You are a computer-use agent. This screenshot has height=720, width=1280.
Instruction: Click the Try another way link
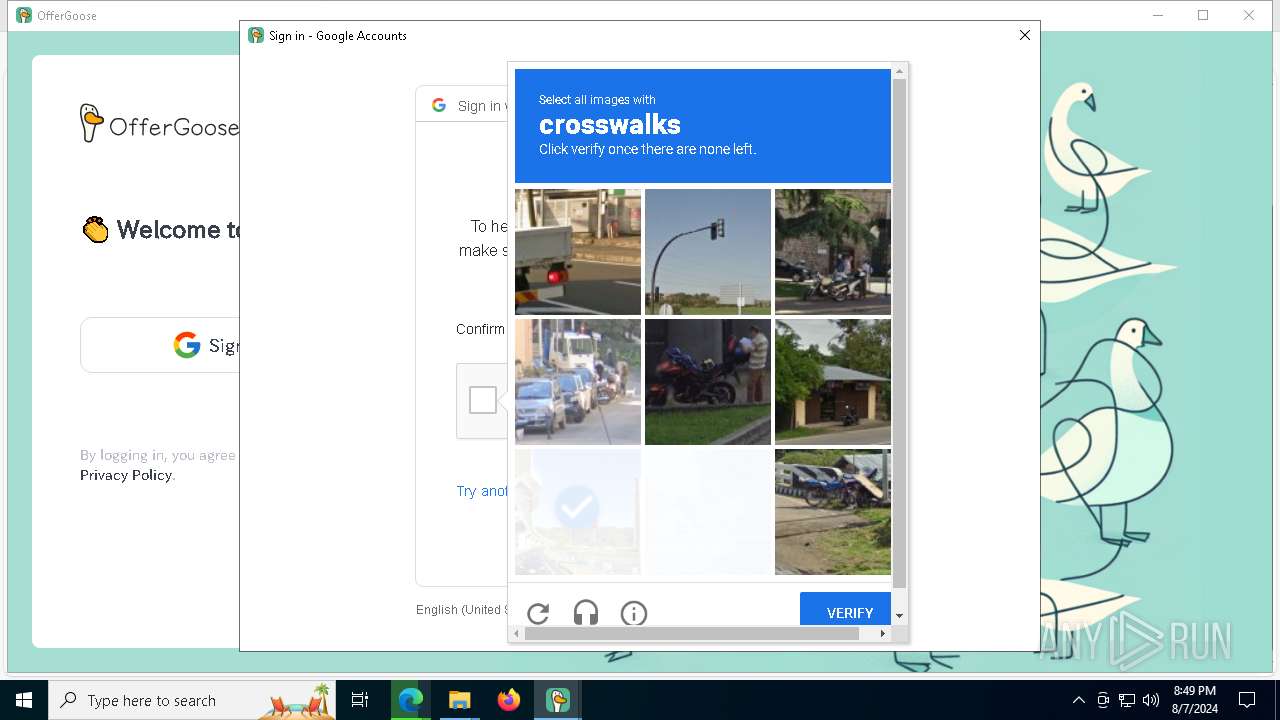click(482, 491)
